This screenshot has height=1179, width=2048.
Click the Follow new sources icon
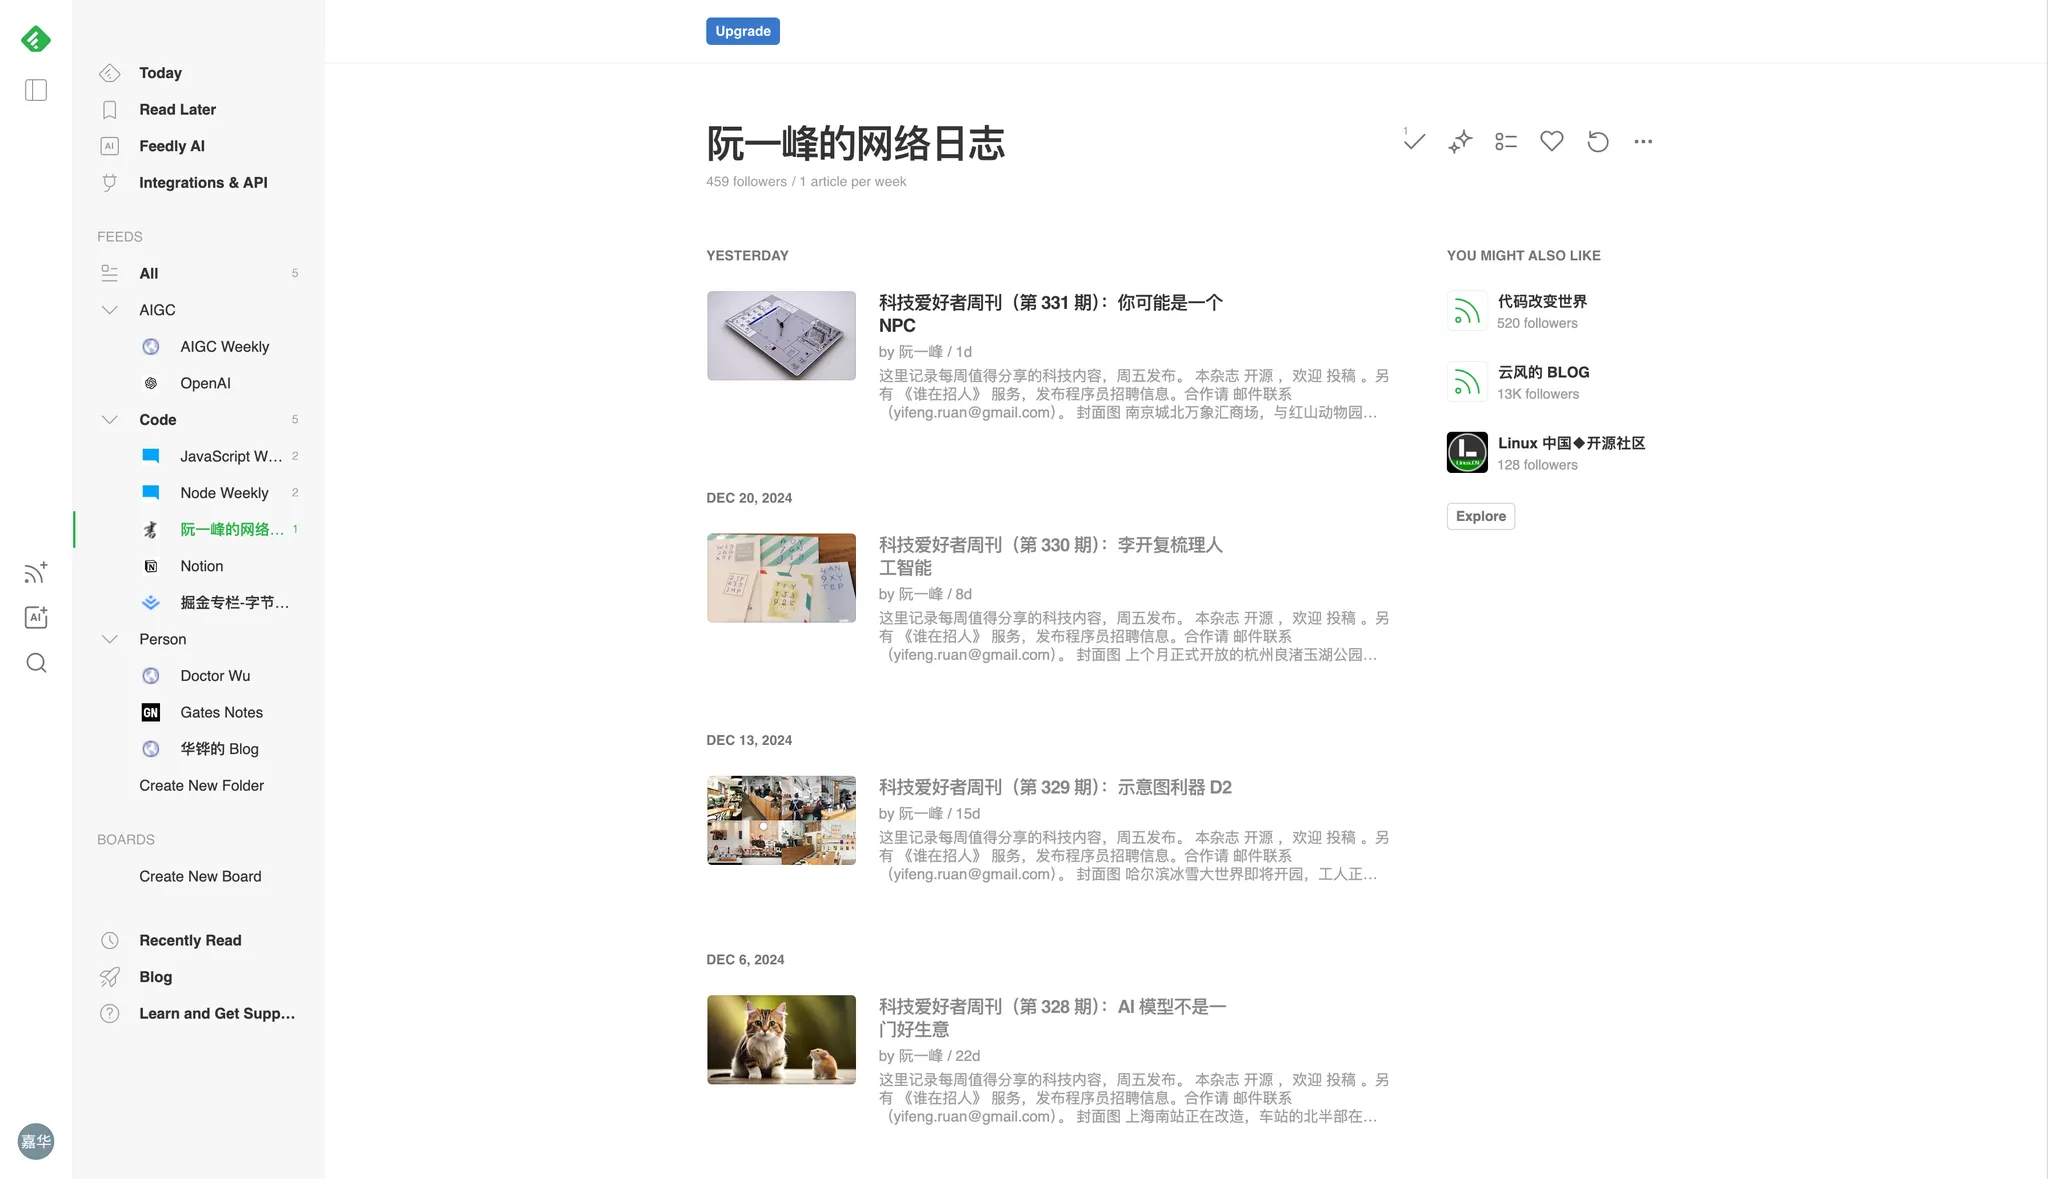(36, 573)
